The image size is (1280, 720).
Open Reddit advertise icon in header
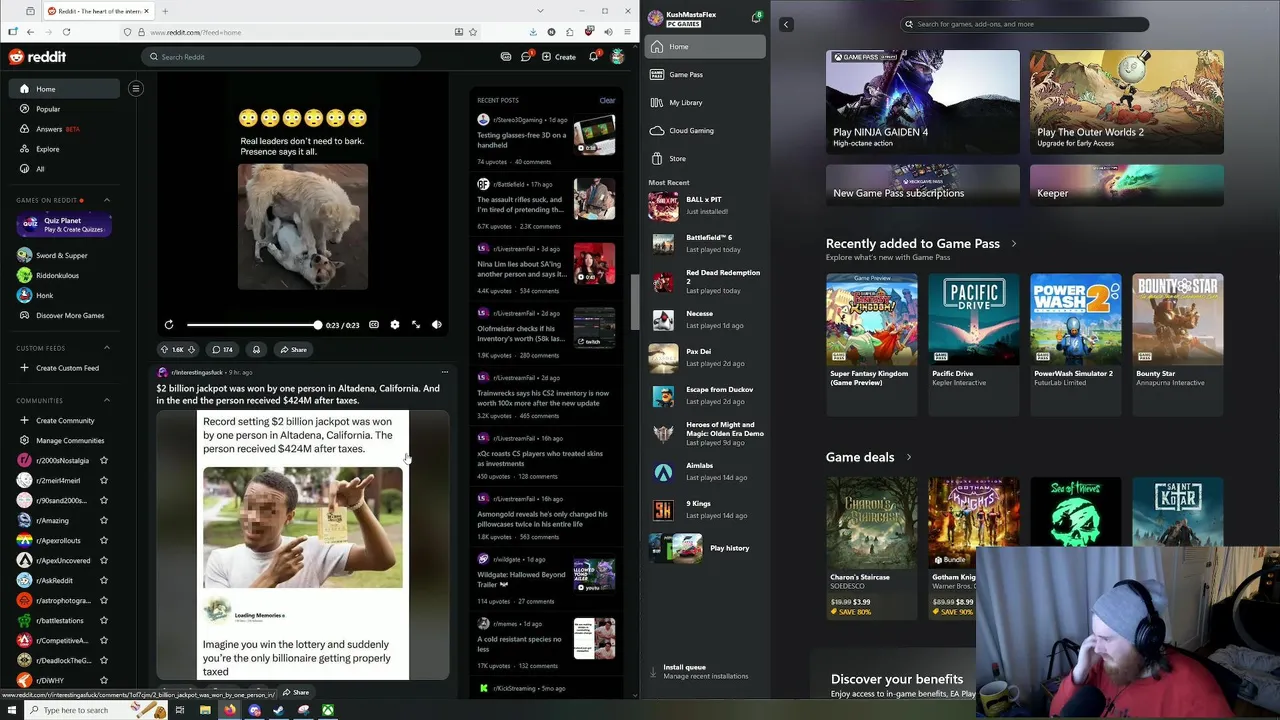(506, 57)
